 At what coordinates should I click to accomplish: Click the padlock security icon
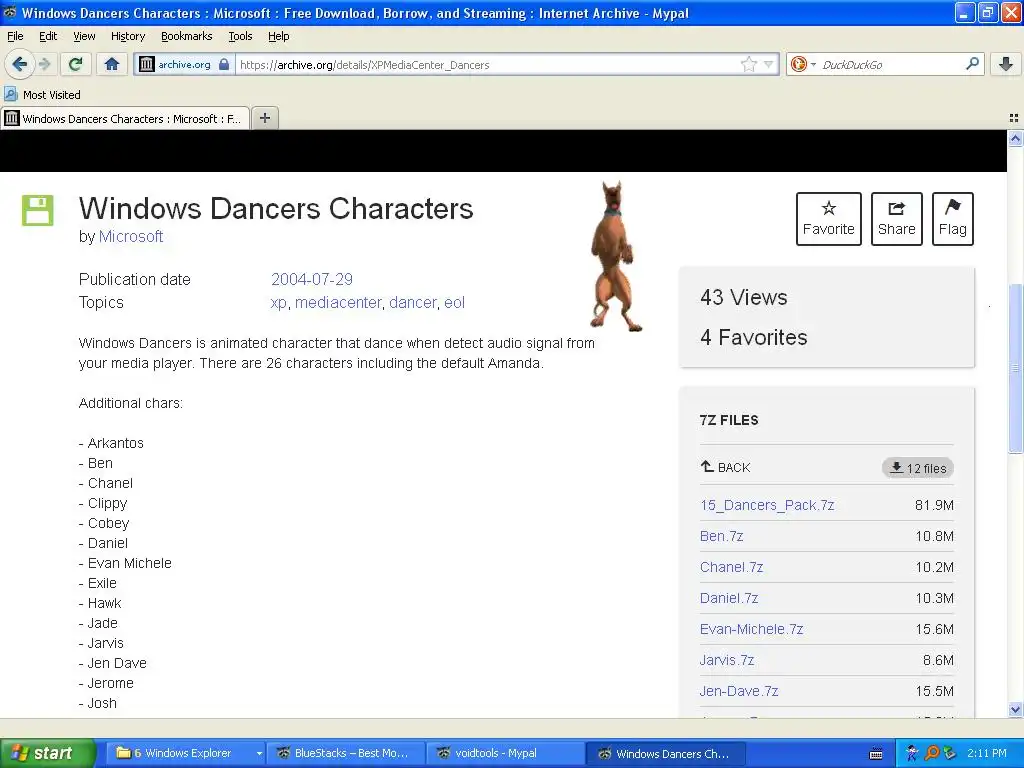224,64
